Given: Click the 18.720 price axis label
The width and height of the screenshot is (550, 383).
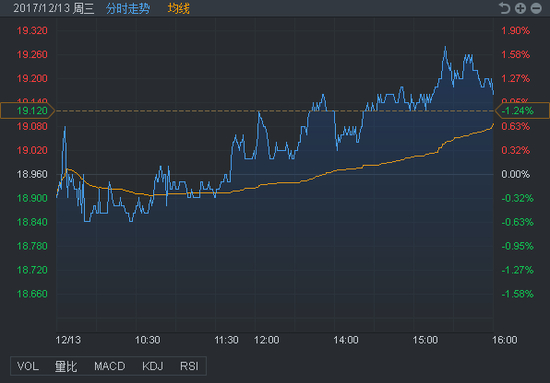Looking at the screenshot, I should pos(32,270).
